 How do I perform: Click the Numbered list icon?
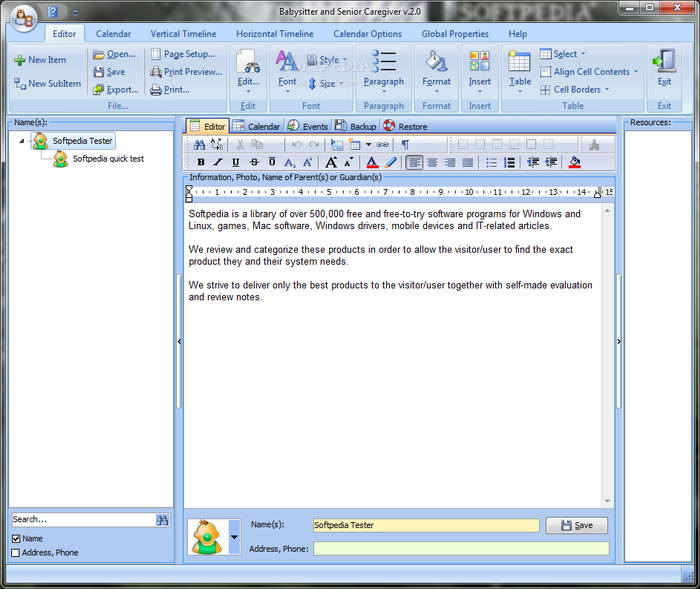(x=509, y=163)
